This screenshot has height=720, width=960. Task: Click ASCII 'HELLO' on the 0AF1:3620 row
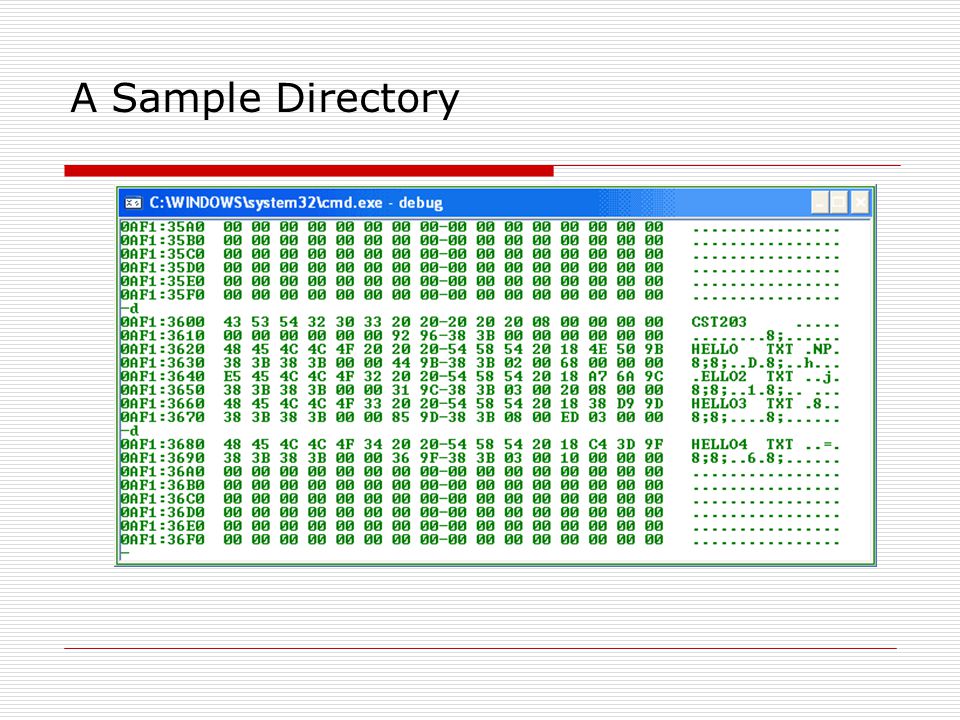point(714,349)
